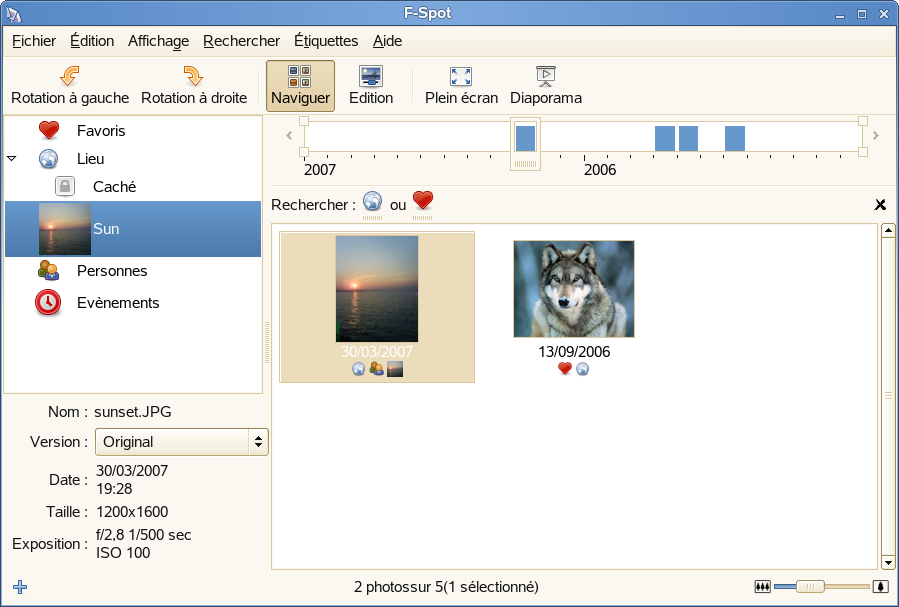
Task: Launch Plein écran fullscreen view
Action: pyautogui.click(x=461, y=86)
